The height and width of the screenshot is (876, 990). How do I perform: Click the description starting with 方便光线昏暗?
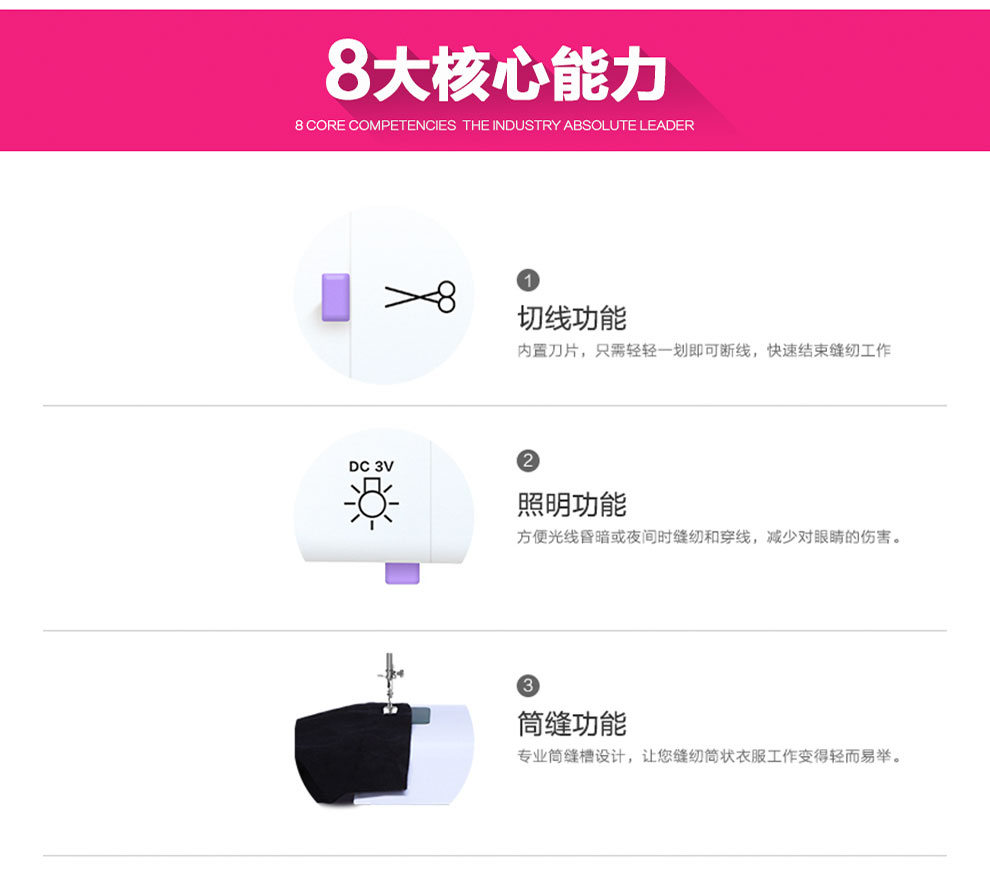[x=709, y=537]
